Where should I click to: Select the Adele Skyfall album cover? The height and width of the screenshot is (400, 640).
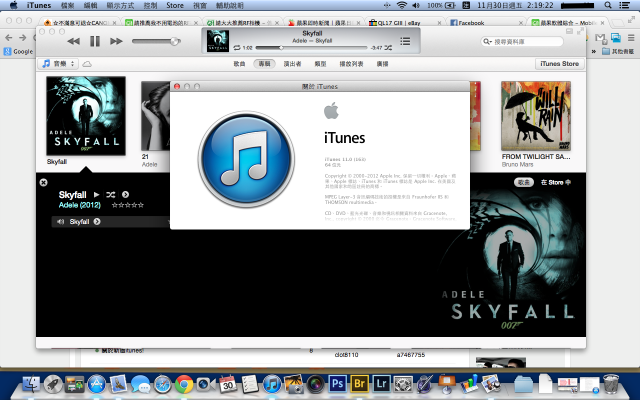86,116
